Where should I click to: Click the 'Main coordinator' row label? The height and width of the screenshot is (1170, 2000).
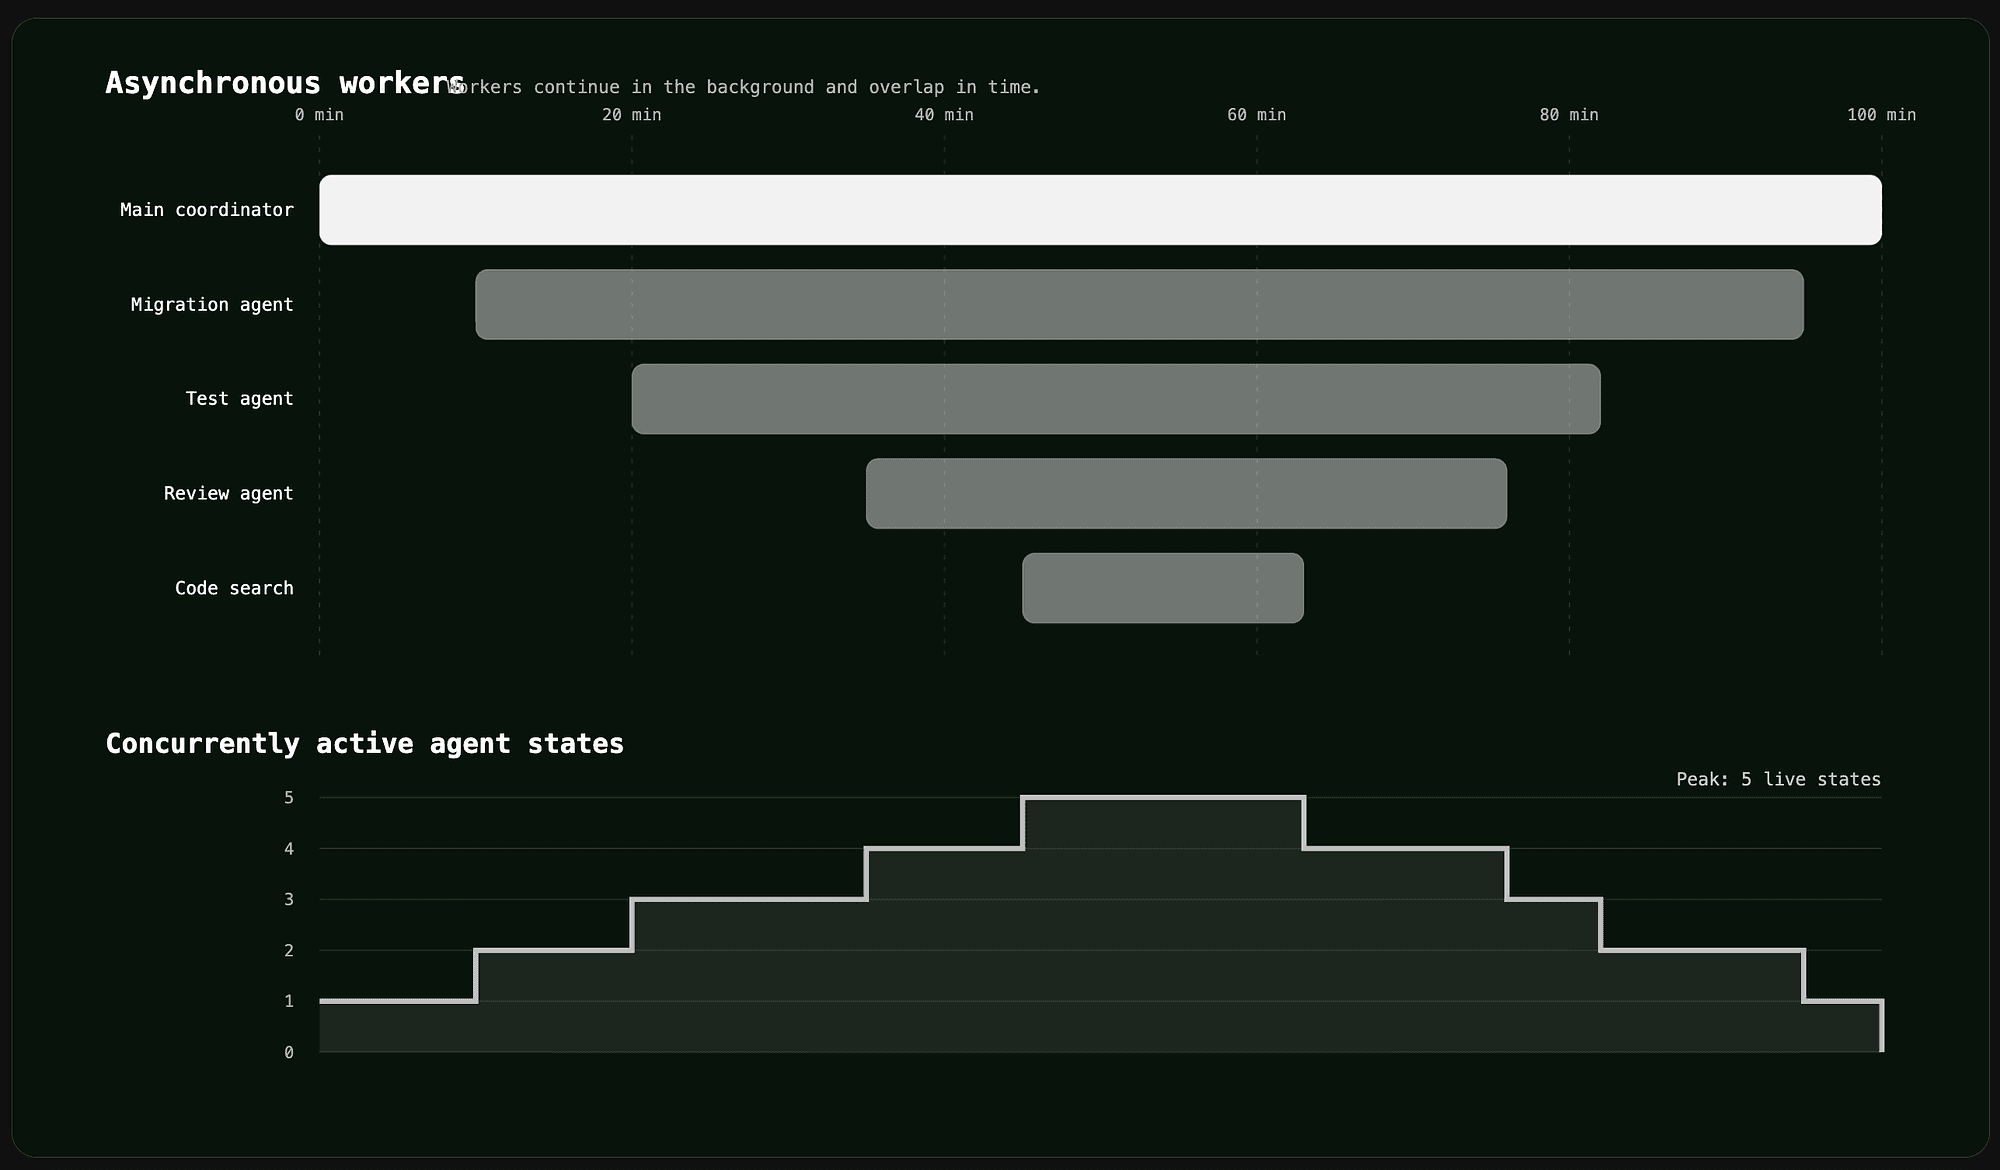(207, 210)
